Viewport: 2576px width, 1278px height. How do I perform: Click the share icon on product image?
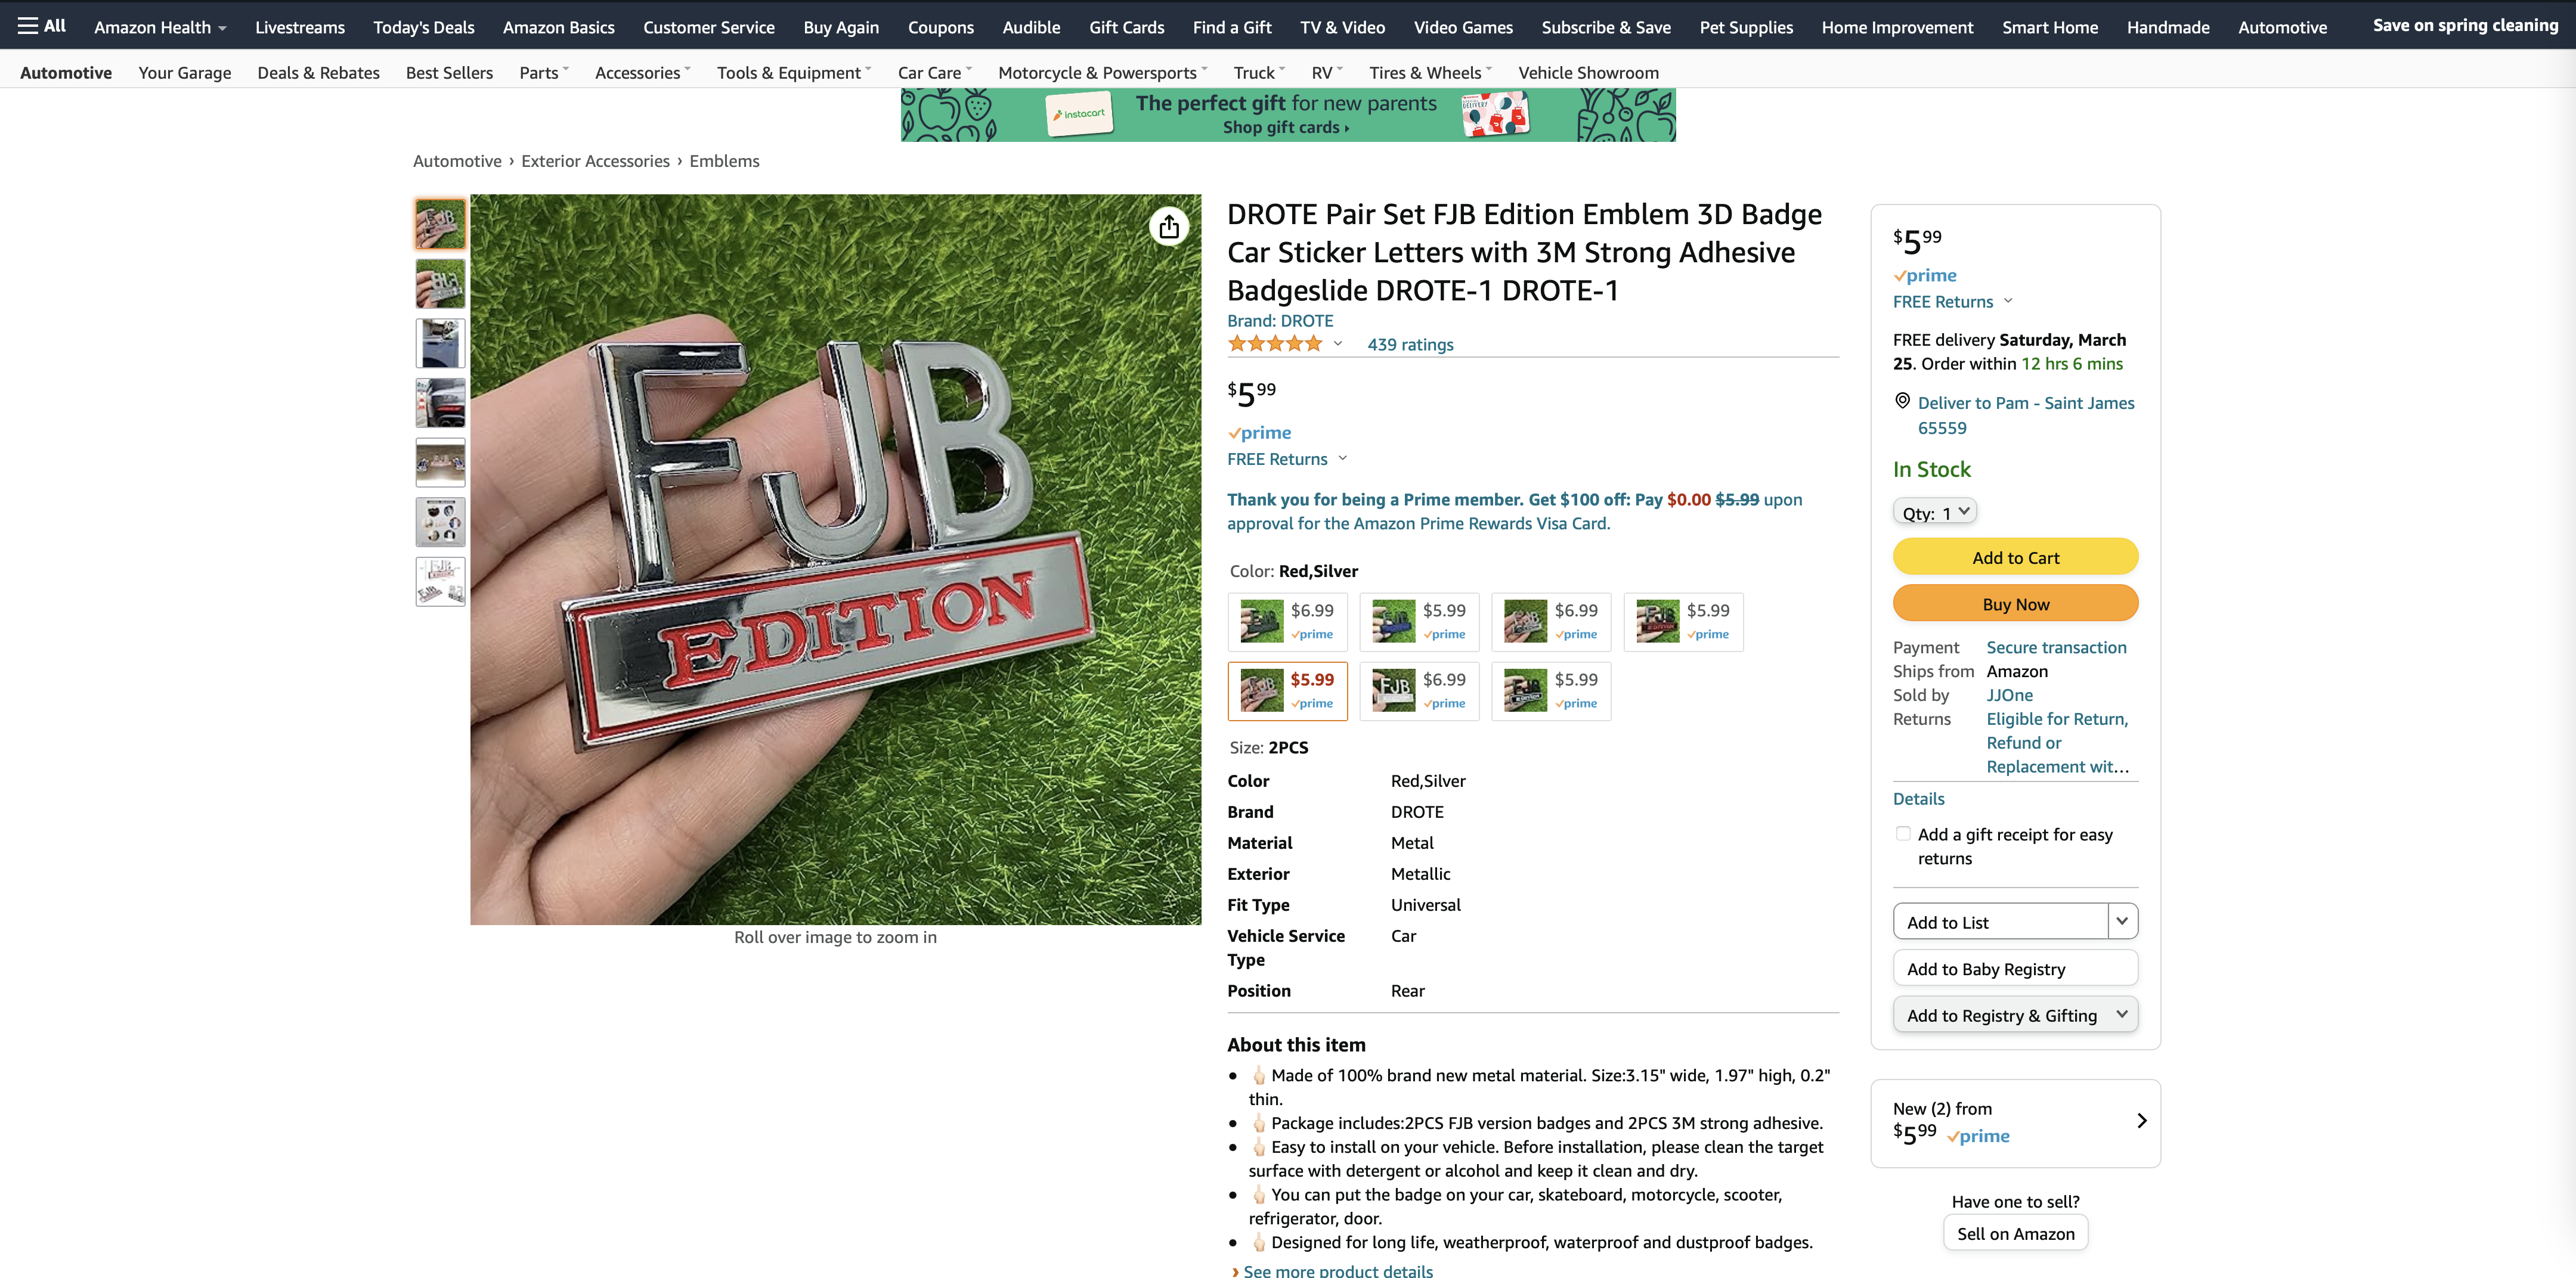click(x=1168, y=227)
